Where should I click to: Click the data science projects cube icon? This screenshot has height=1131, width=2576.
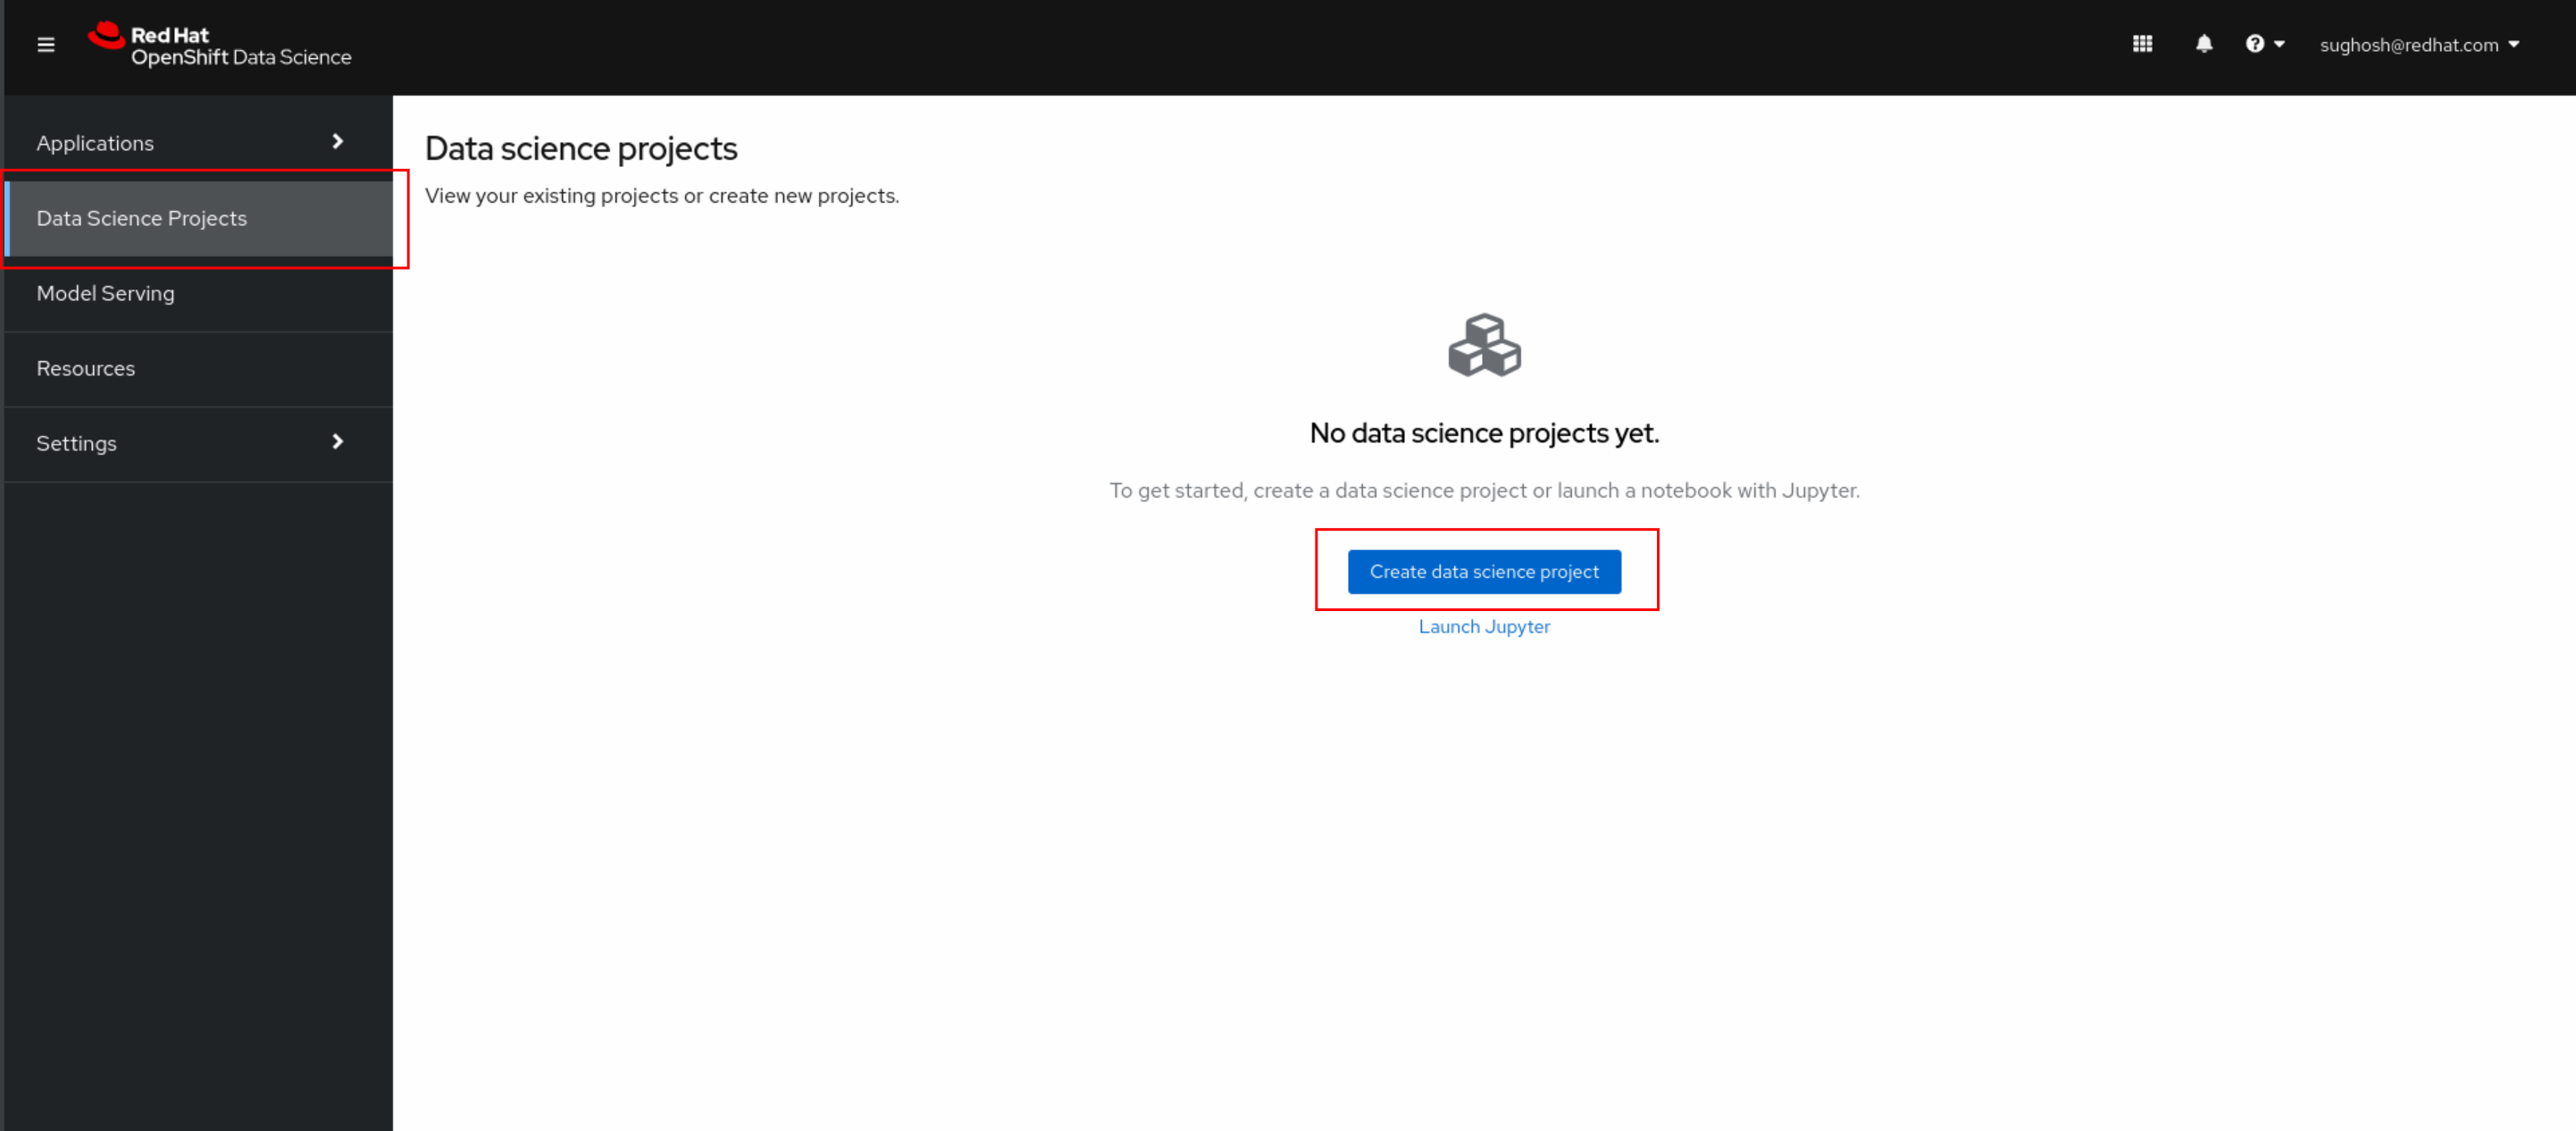[1482, 345]
